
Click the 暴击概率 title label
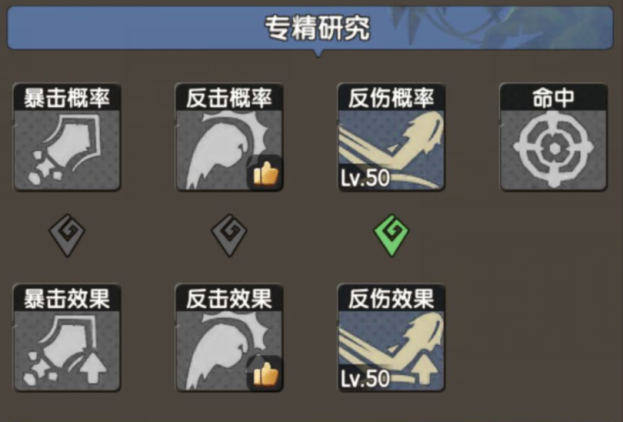click(67, 98)
